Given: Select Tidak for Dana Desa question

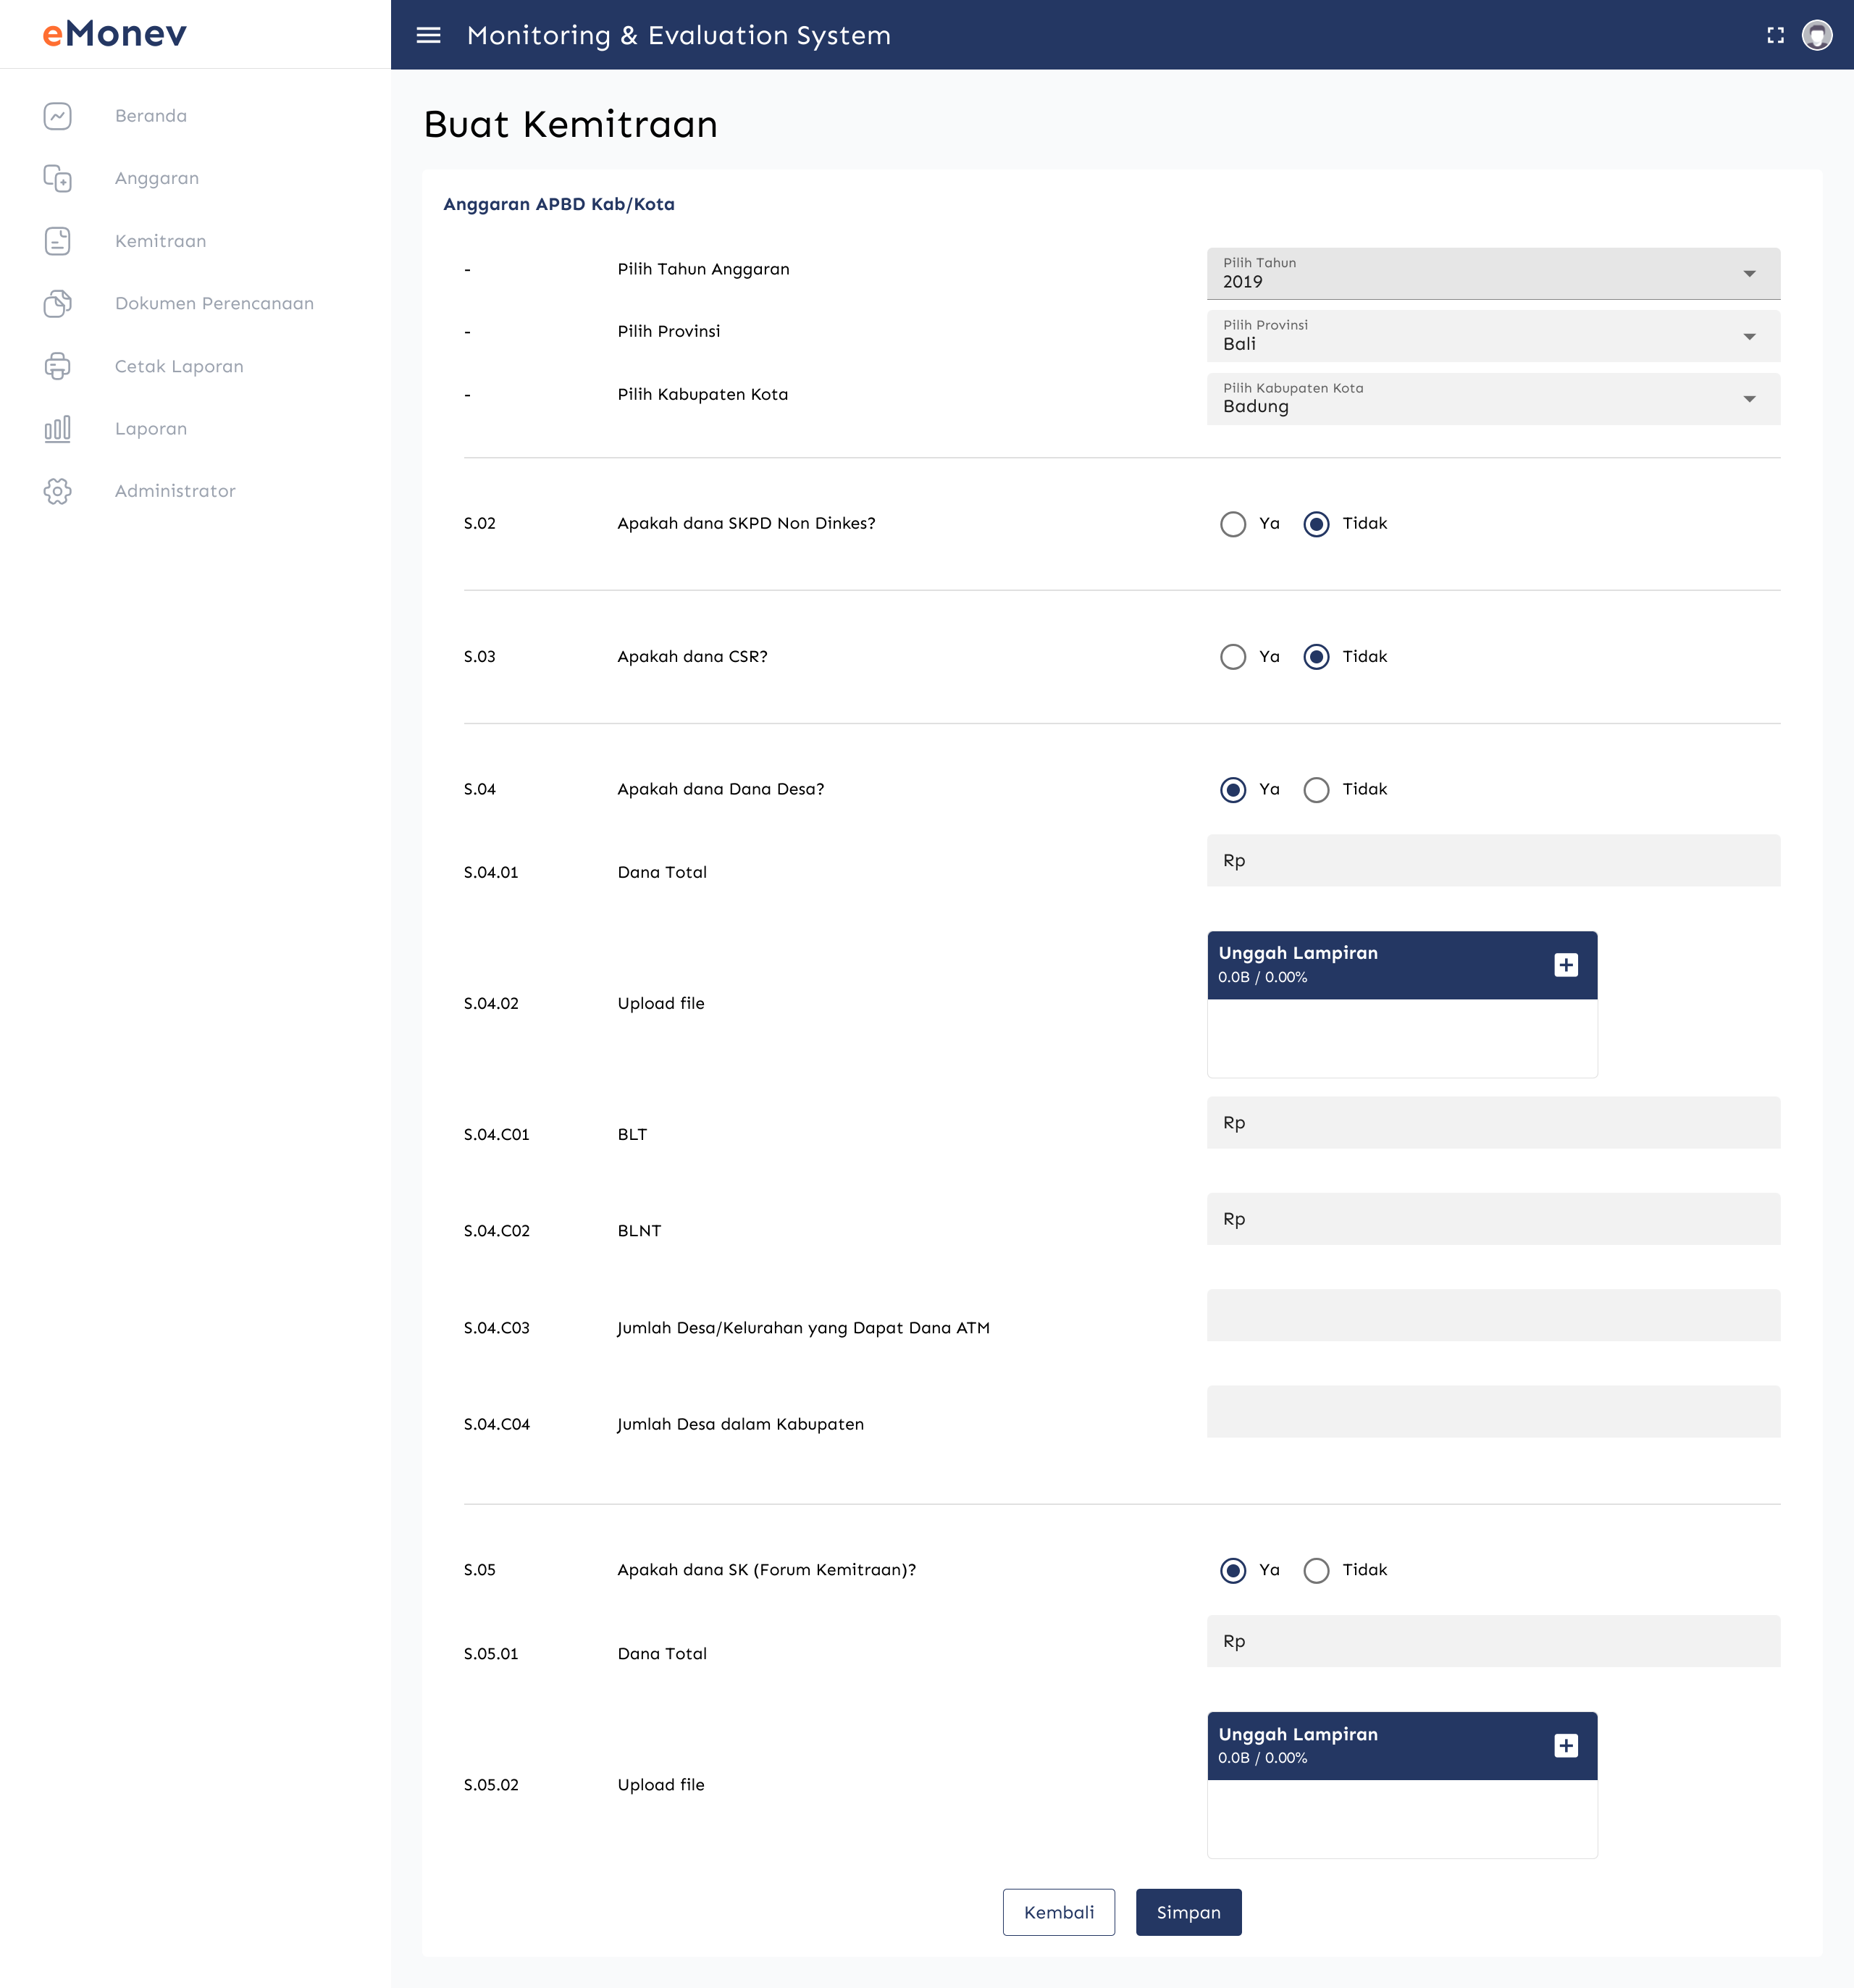Looking at the screenshot, I should [1316, 790].
